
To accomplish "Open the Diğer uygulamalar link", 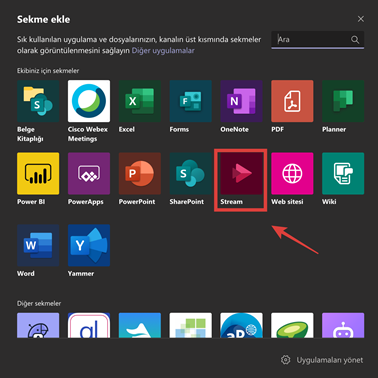I will (163, 51).
